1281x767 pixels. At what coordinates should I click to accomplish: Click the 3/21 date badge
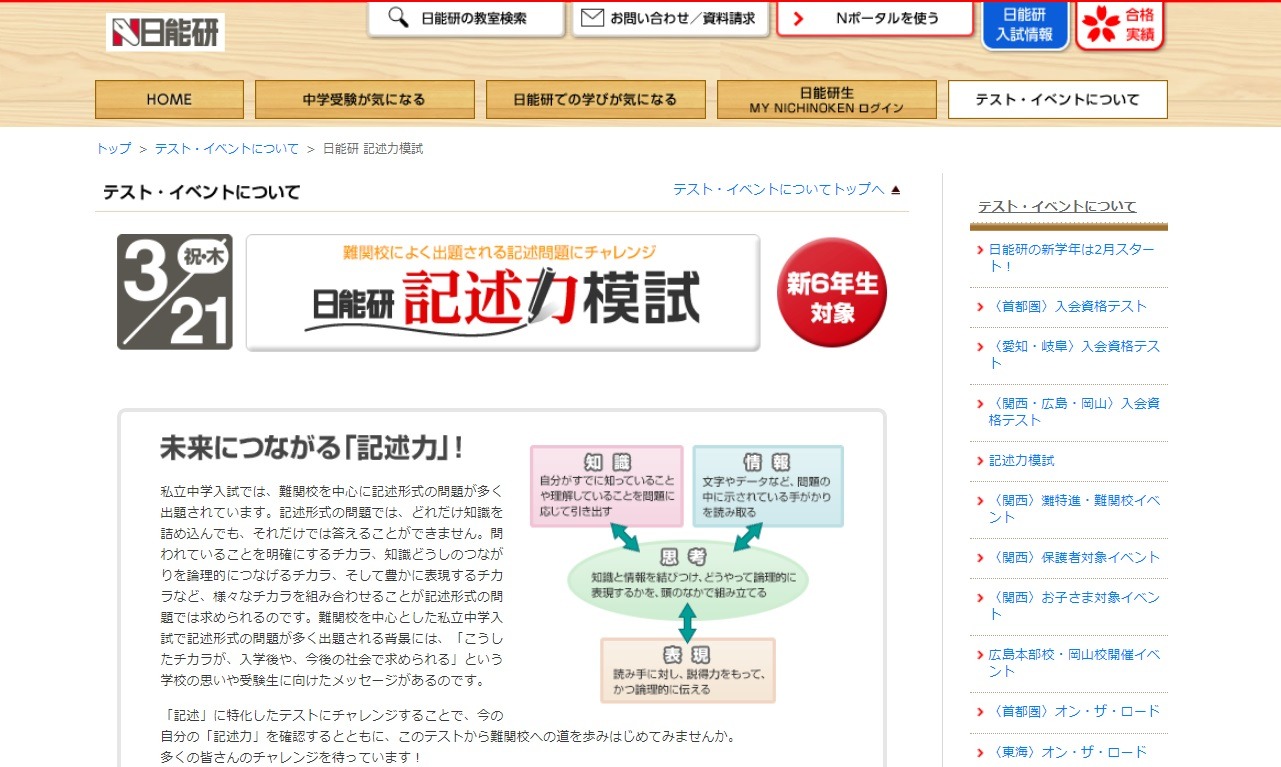tap(175, 292)
